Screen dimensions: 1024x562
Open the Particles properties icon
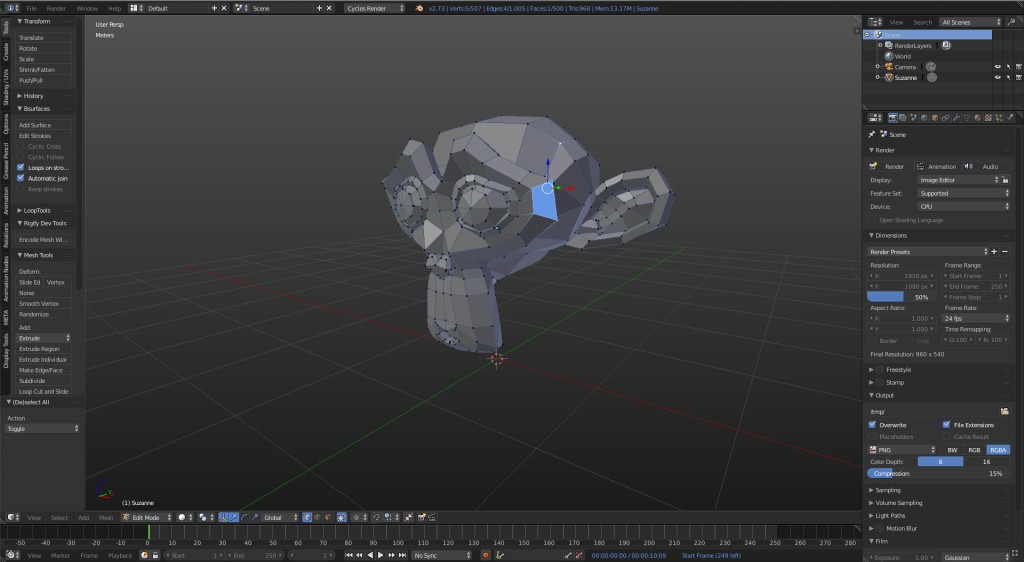tap(999, 117)
